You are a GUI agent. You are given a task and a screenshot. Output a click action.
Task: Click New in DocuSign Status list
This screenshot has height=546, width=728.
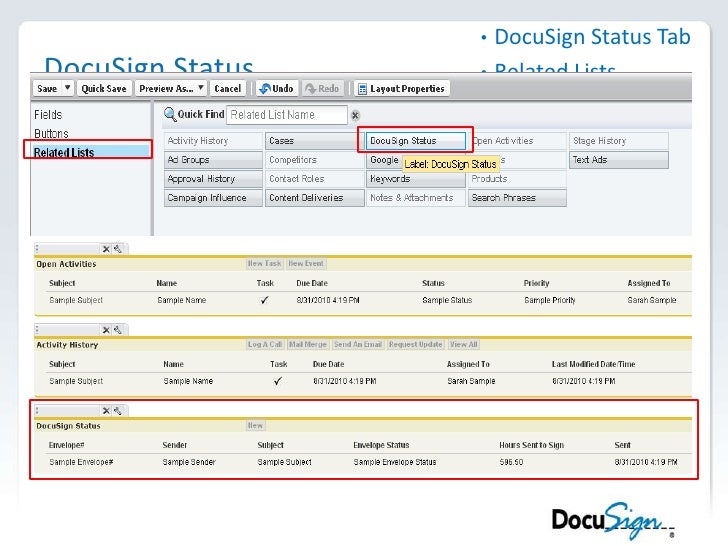(x=255, y=425)
